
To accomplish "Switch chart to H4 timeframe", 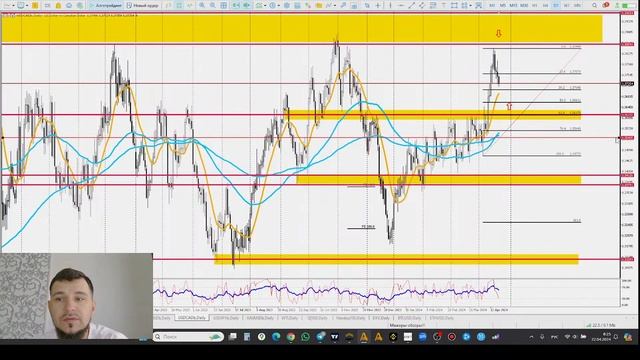I will (545, 6).
